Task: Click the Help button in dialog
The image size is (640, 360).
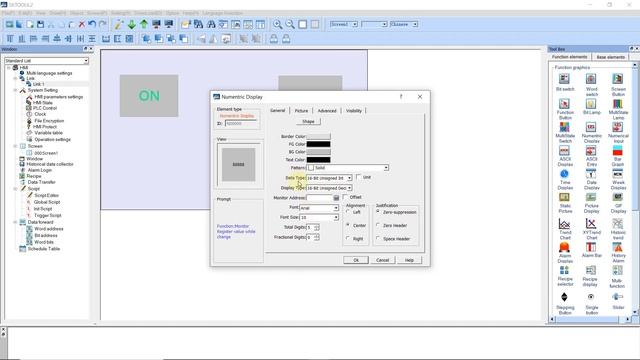Action: pyautogui.click(x=409, y=260)
